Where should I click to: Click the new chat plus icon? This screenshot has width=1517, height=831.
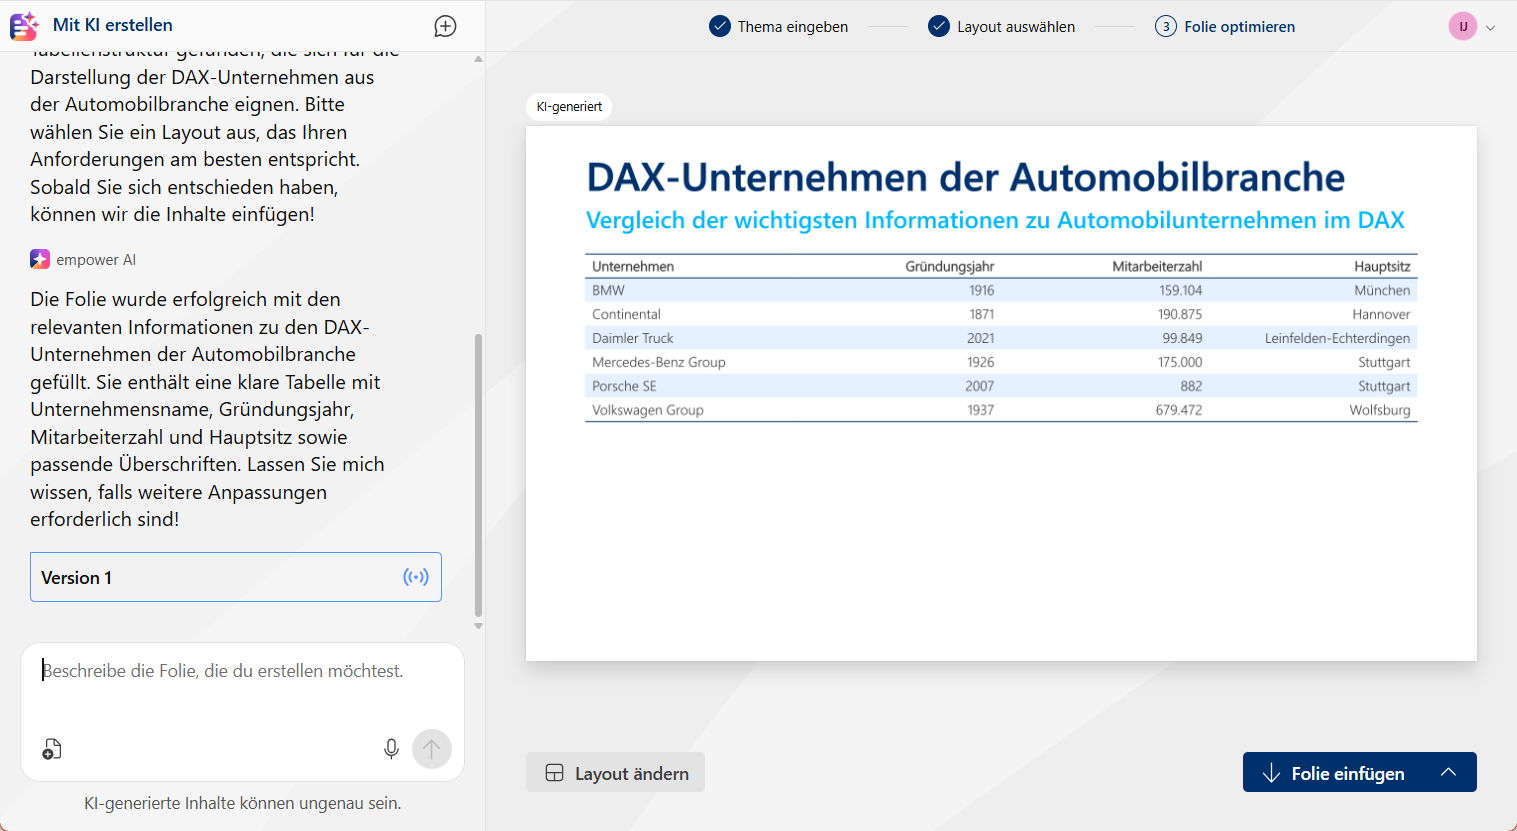click(445, 26)
